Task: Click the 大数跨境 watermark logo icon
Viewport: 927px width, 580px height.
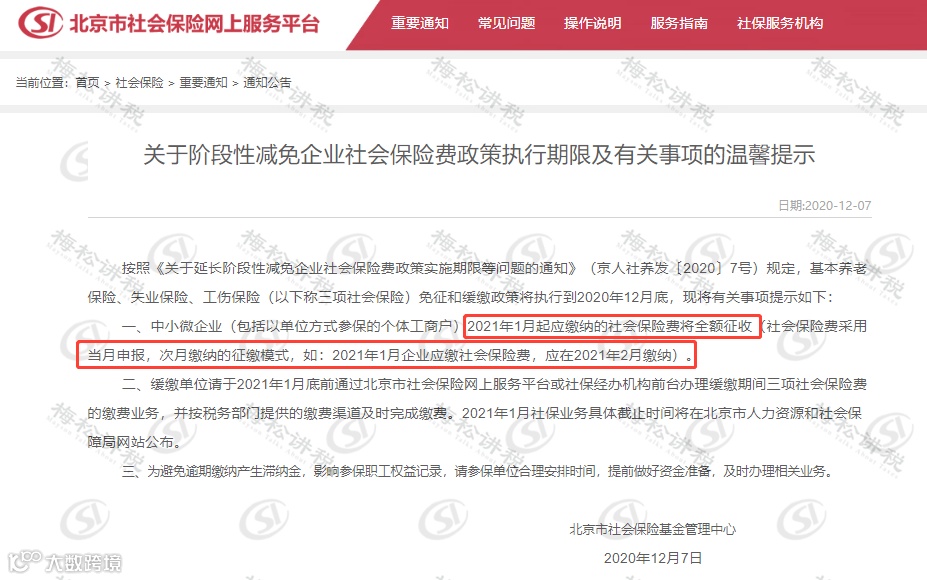Action: tap(25, 560)
